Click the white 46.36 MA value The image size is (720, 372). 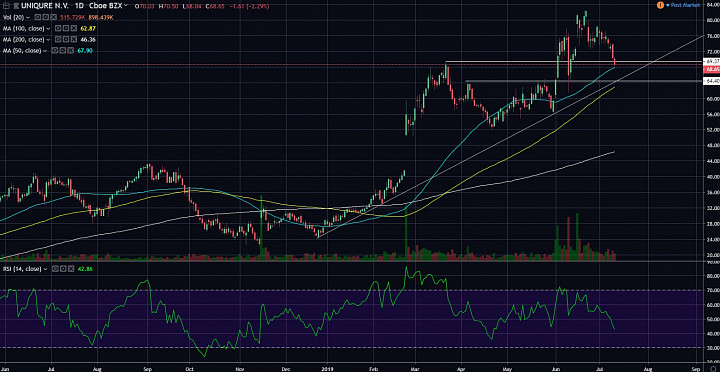click(x=88, y=39)
